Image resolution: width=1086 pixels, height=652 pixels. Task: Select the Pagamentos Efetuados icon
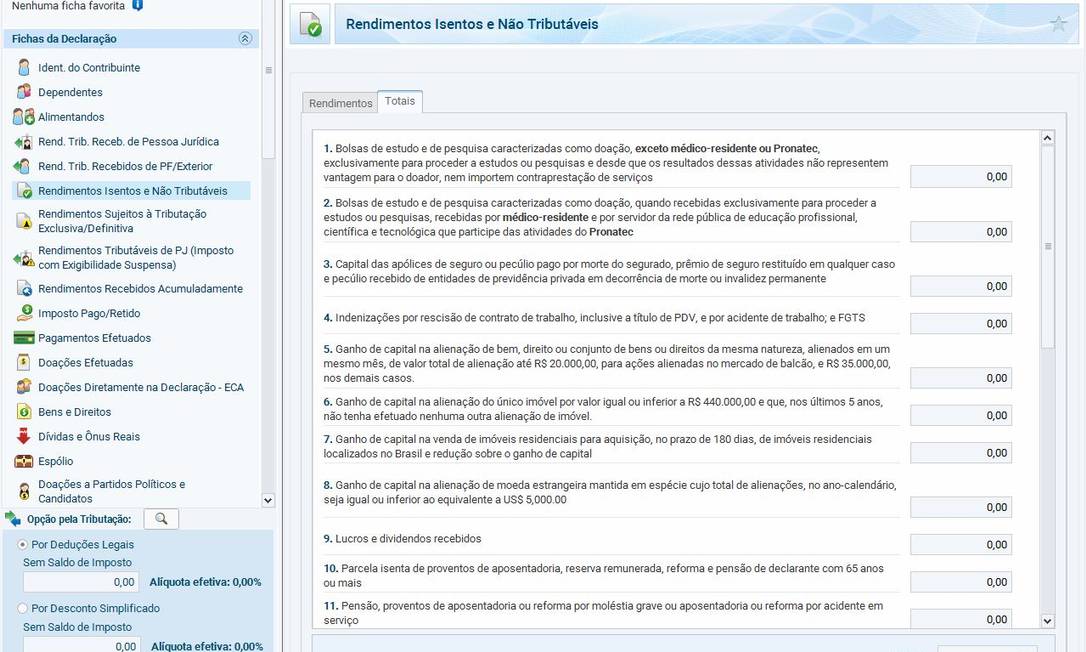pos(22,336)
